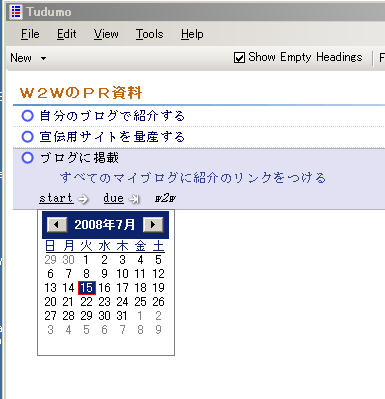
Task: Mark 自分のブログで紹介する task circle done
Action: coord(27,116)
